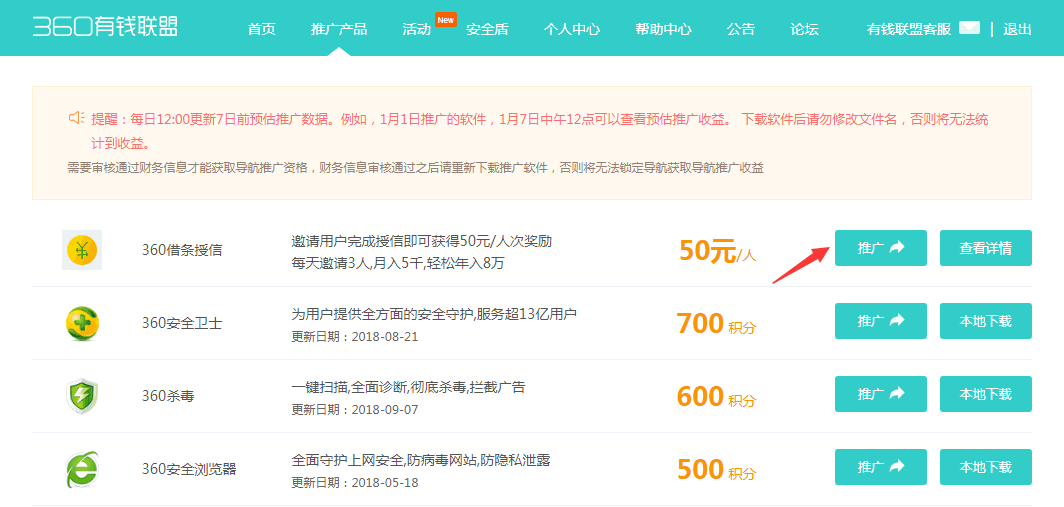Screen dimensions: 1064x507
Task: Click the speaker reminder icon
Action: click(76, 119)
